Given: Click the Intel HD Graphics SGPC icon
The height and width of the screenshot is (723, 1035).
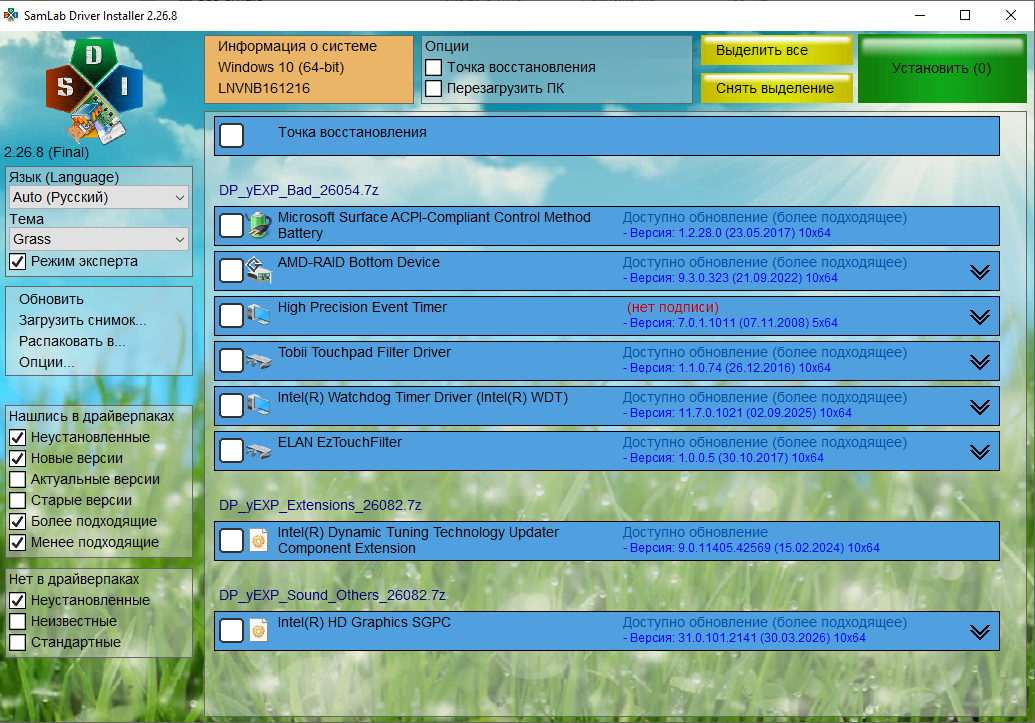Looking at the screenshot, I should click(x=259, y=630).
